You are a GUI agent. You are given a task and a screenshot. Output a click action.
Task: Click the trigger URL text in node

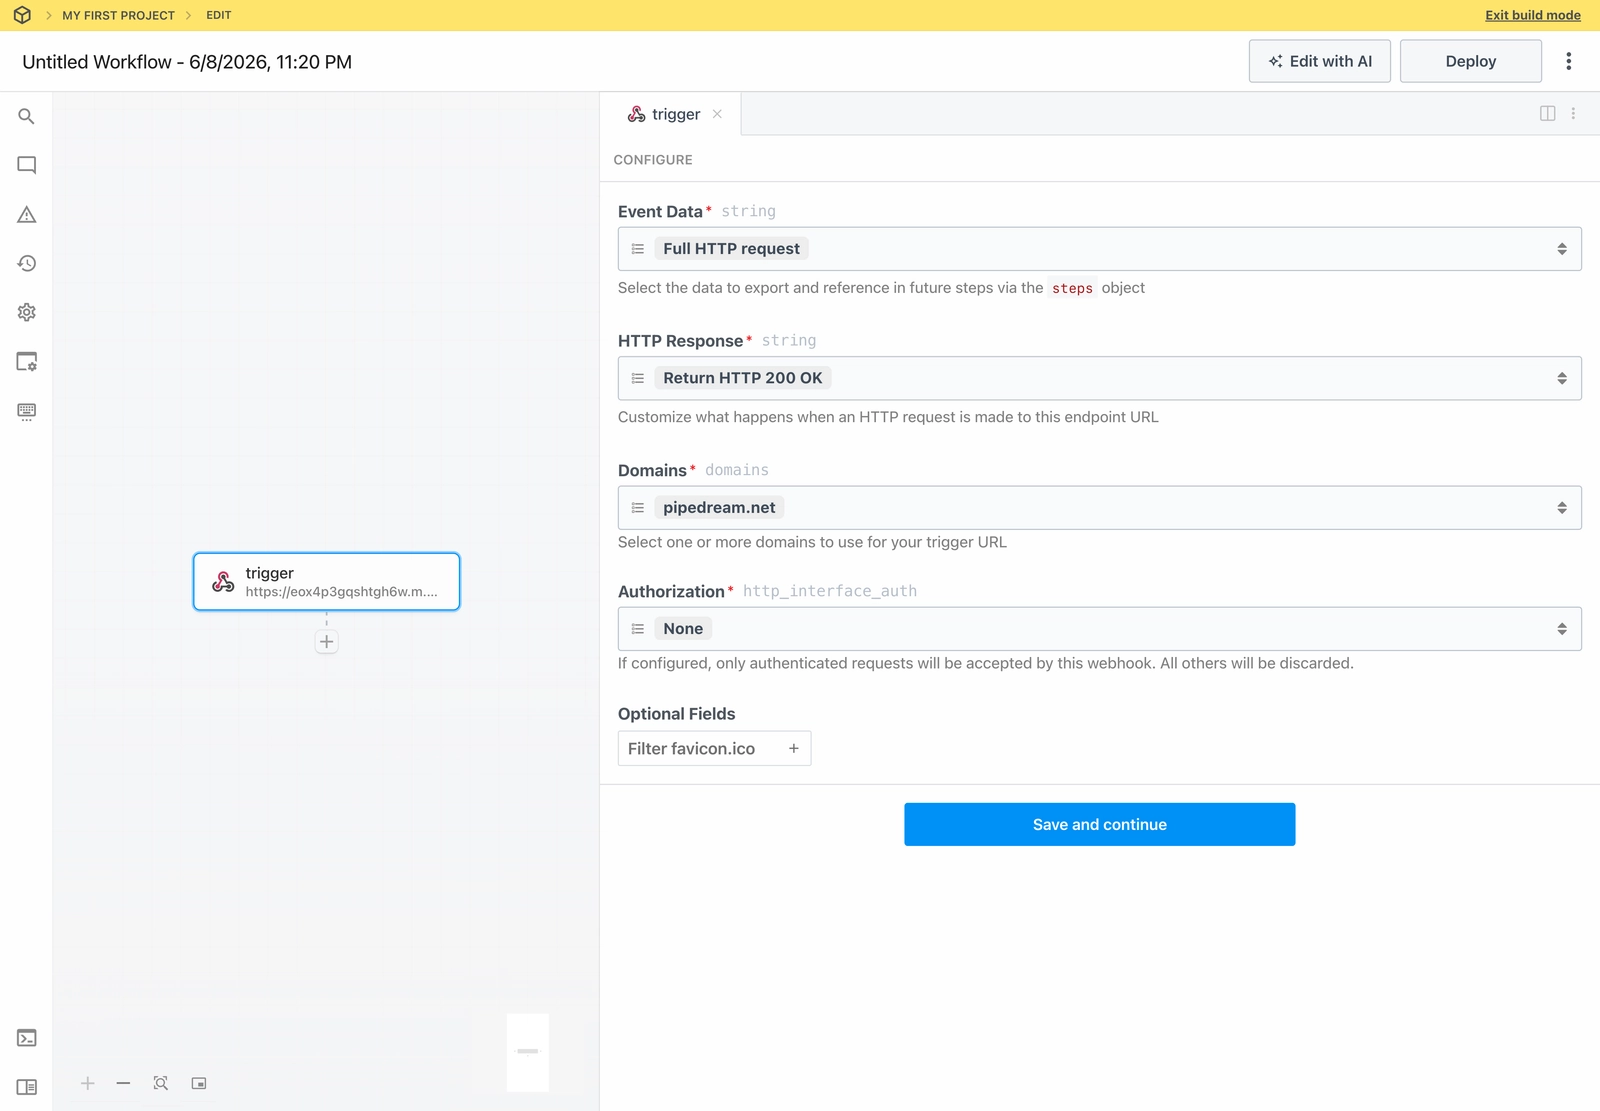tap(341, 592)
